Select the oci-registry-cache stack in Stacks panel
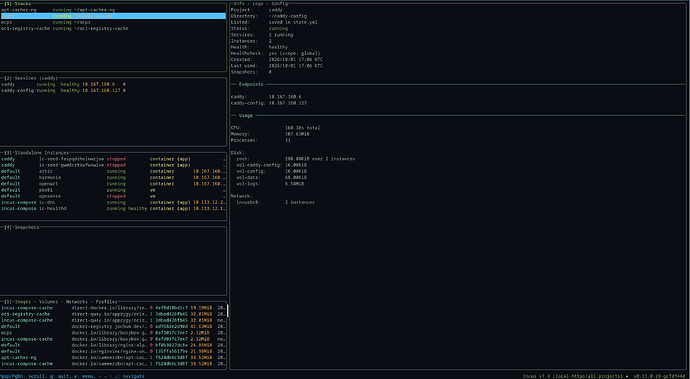 (113, 28)
